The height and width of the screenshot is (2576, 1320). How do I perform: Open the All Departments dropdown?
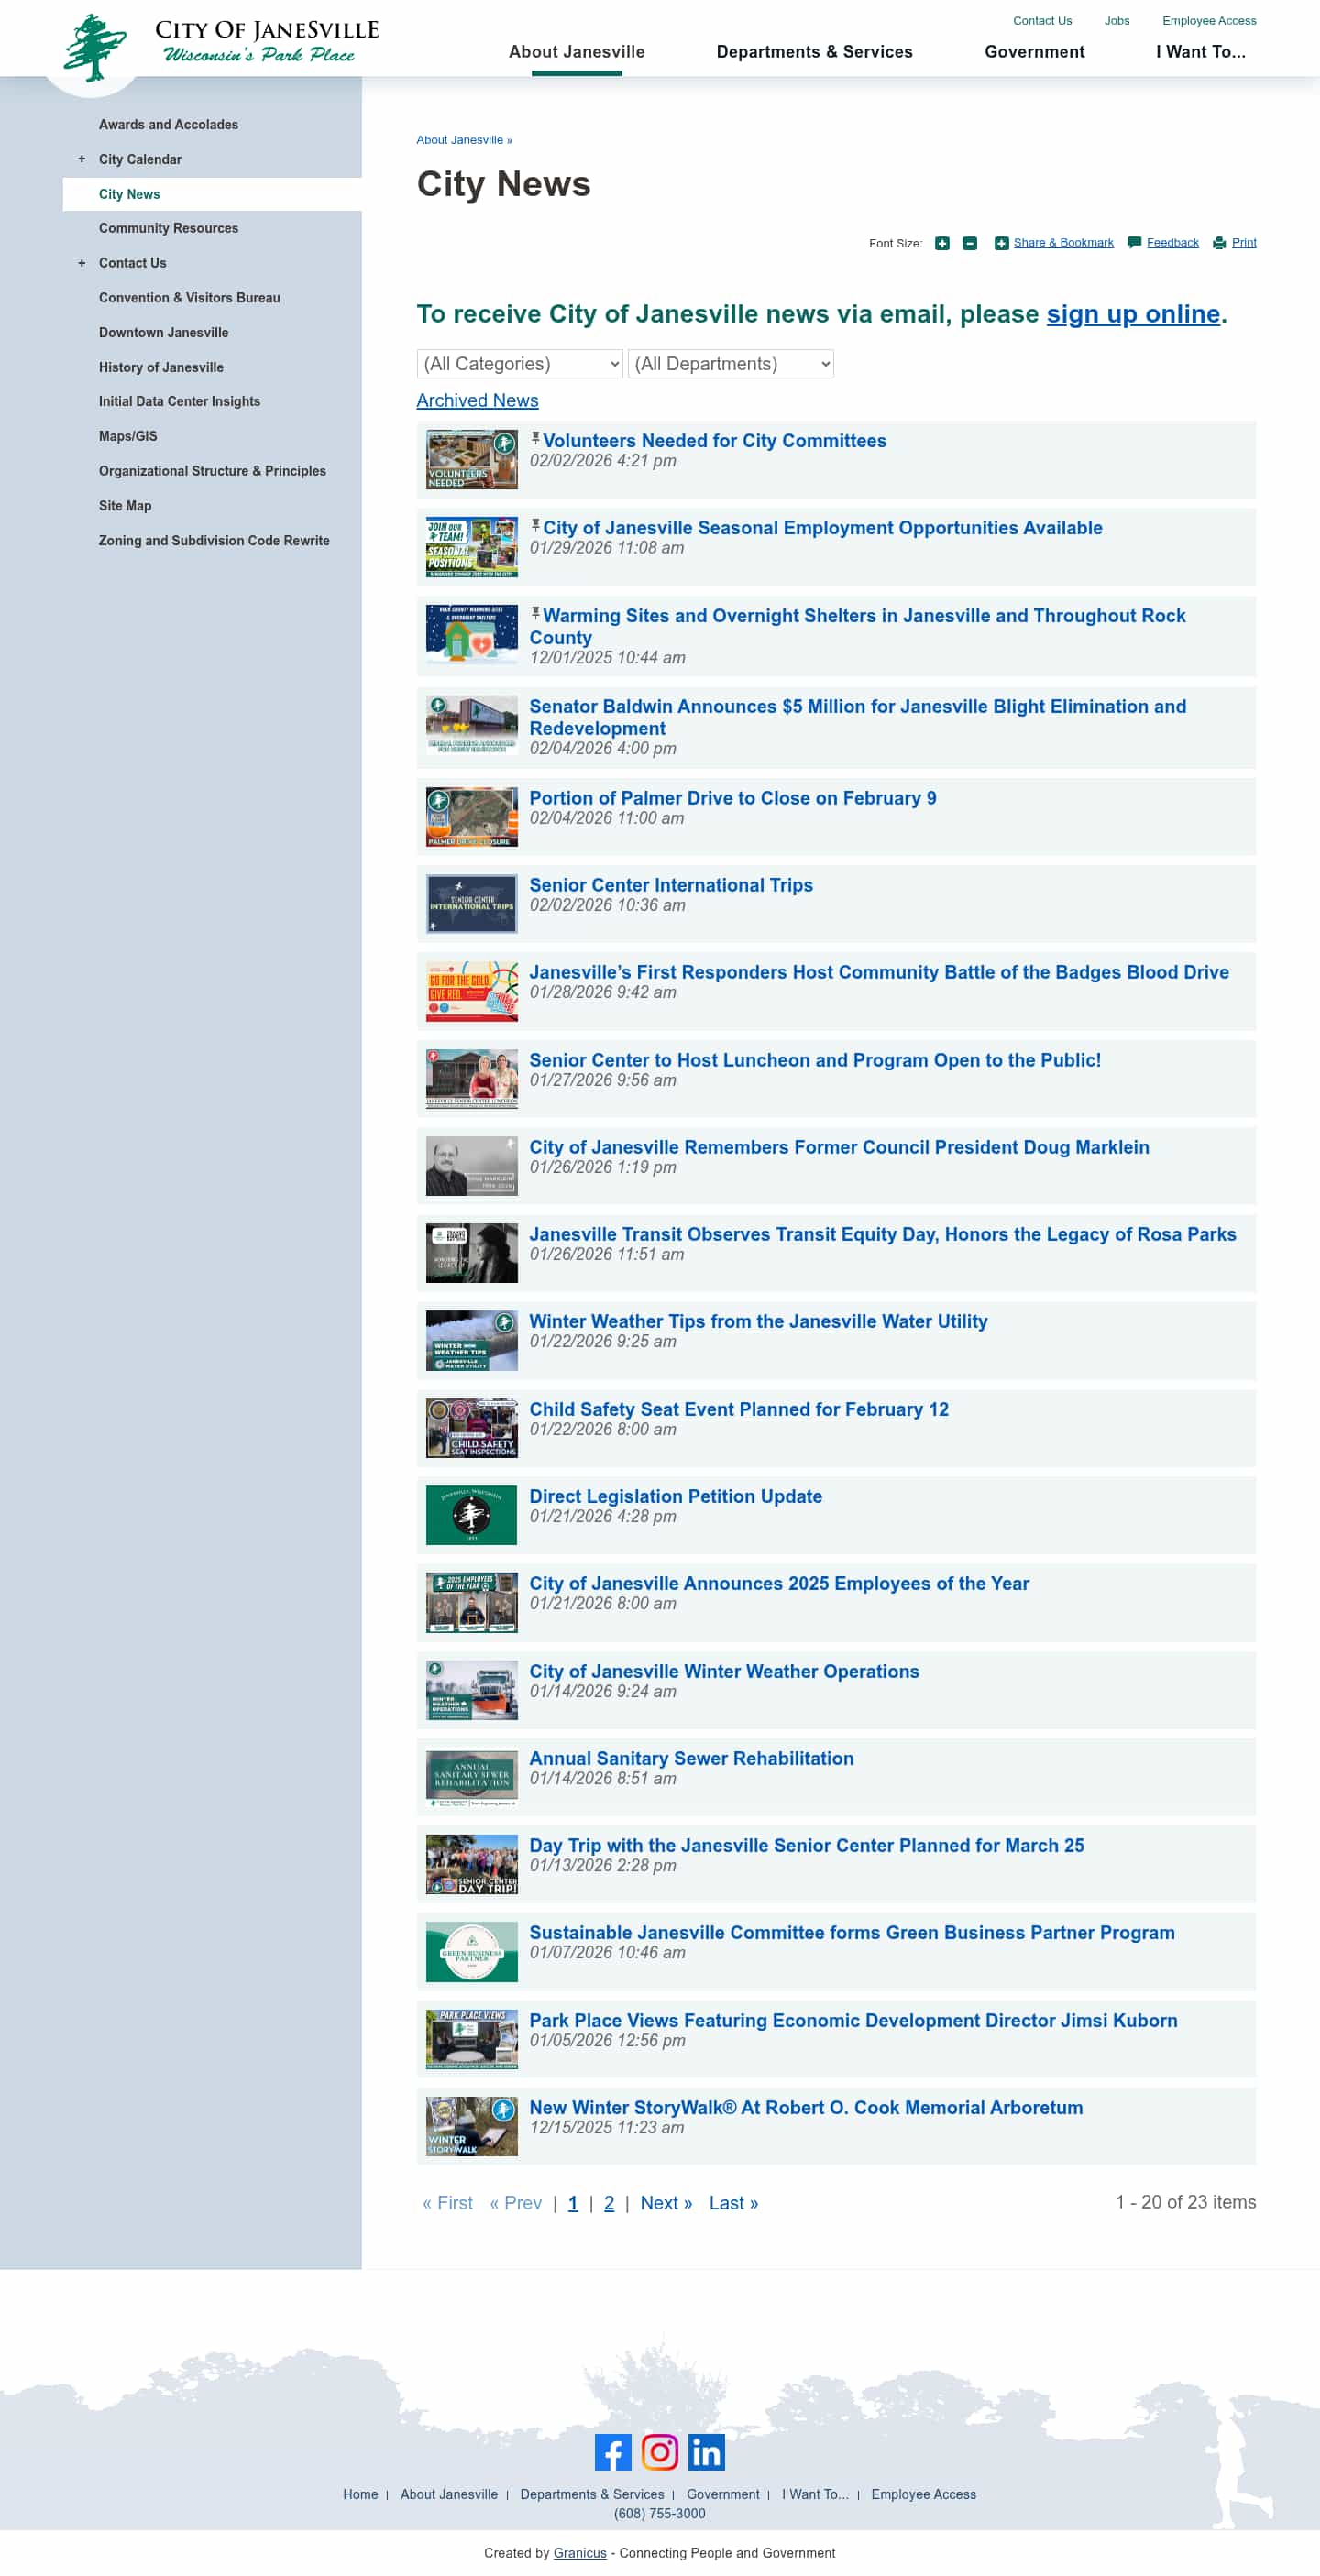[731, 363]
